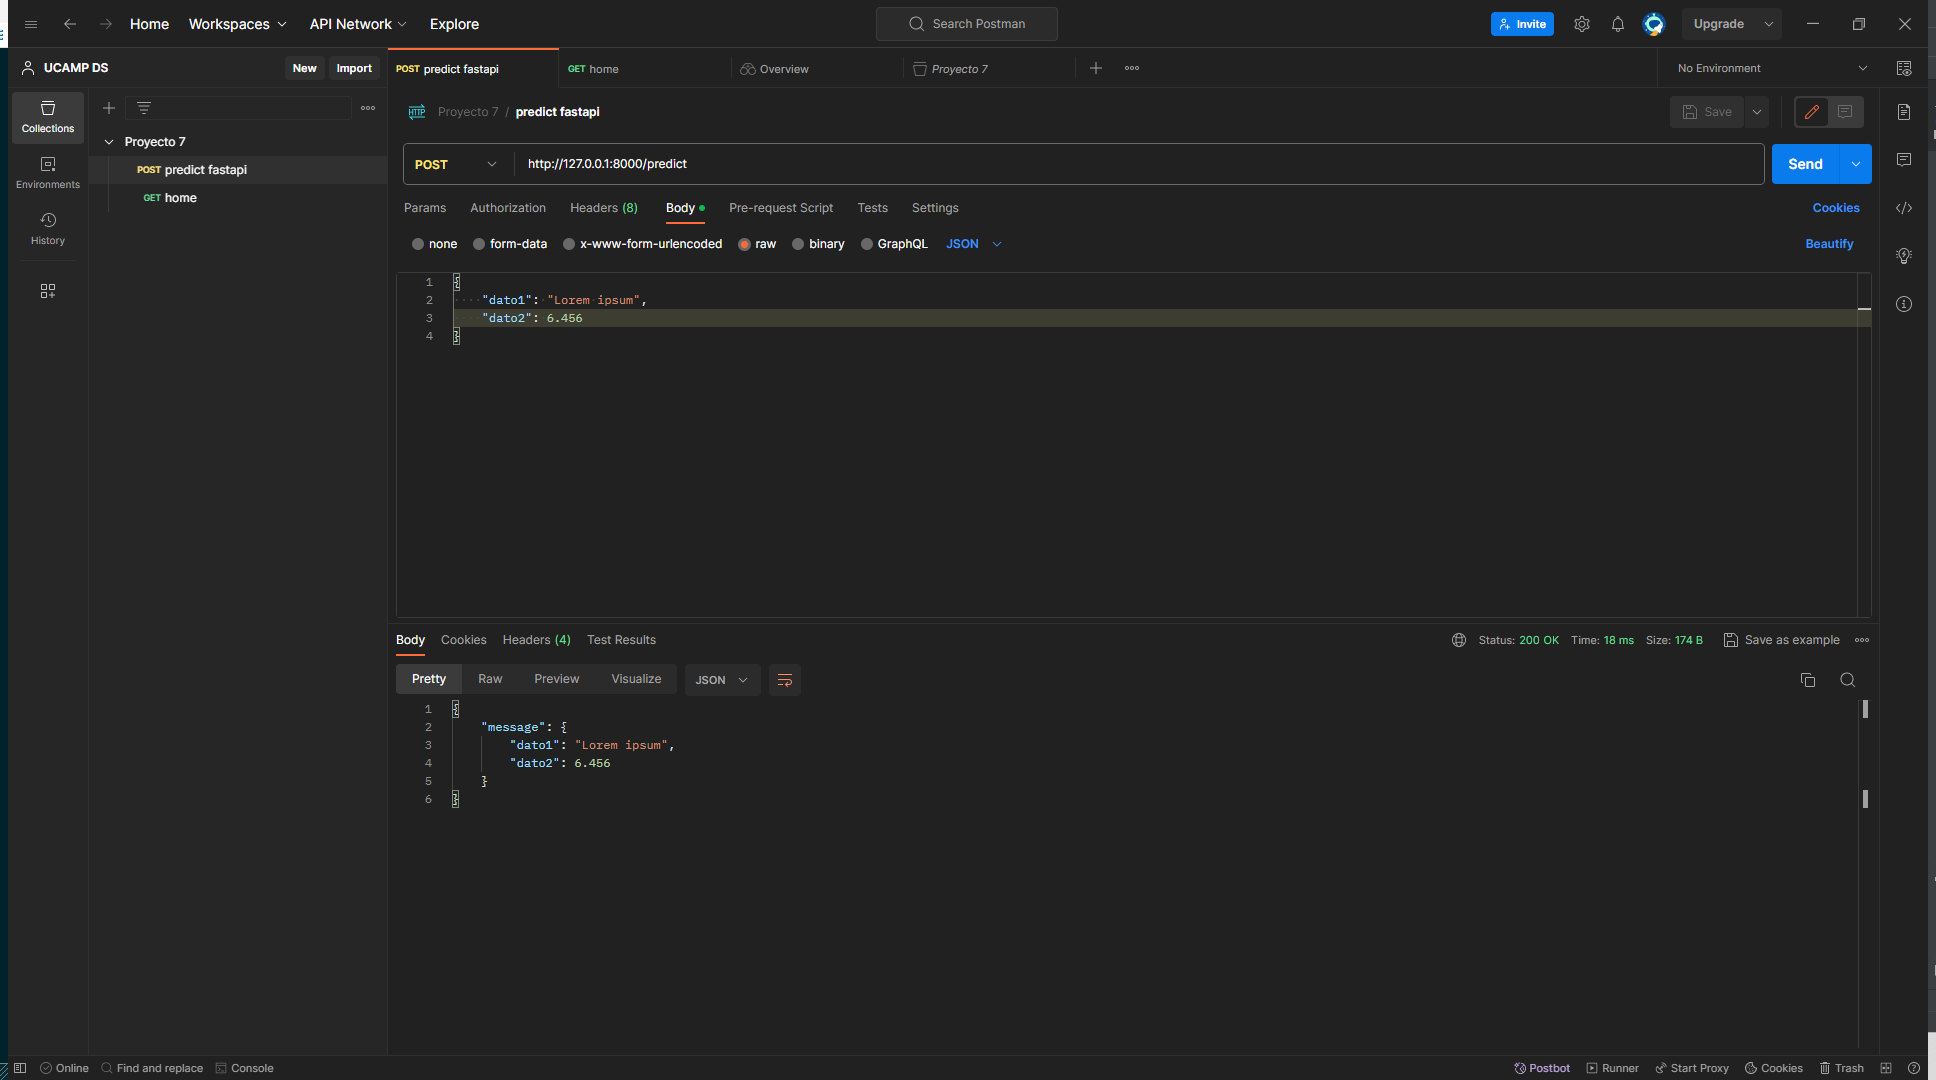Viewport: 1936px width, 1080px height.
Task: Open the History sidebar panel
Action: [47, 228]
